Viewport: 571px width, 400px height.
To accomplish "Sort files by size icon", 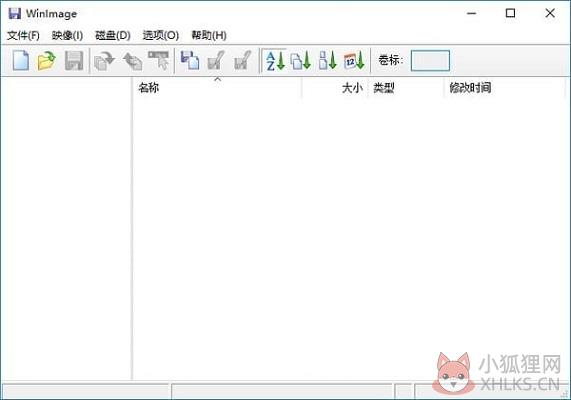I will 327,60.
